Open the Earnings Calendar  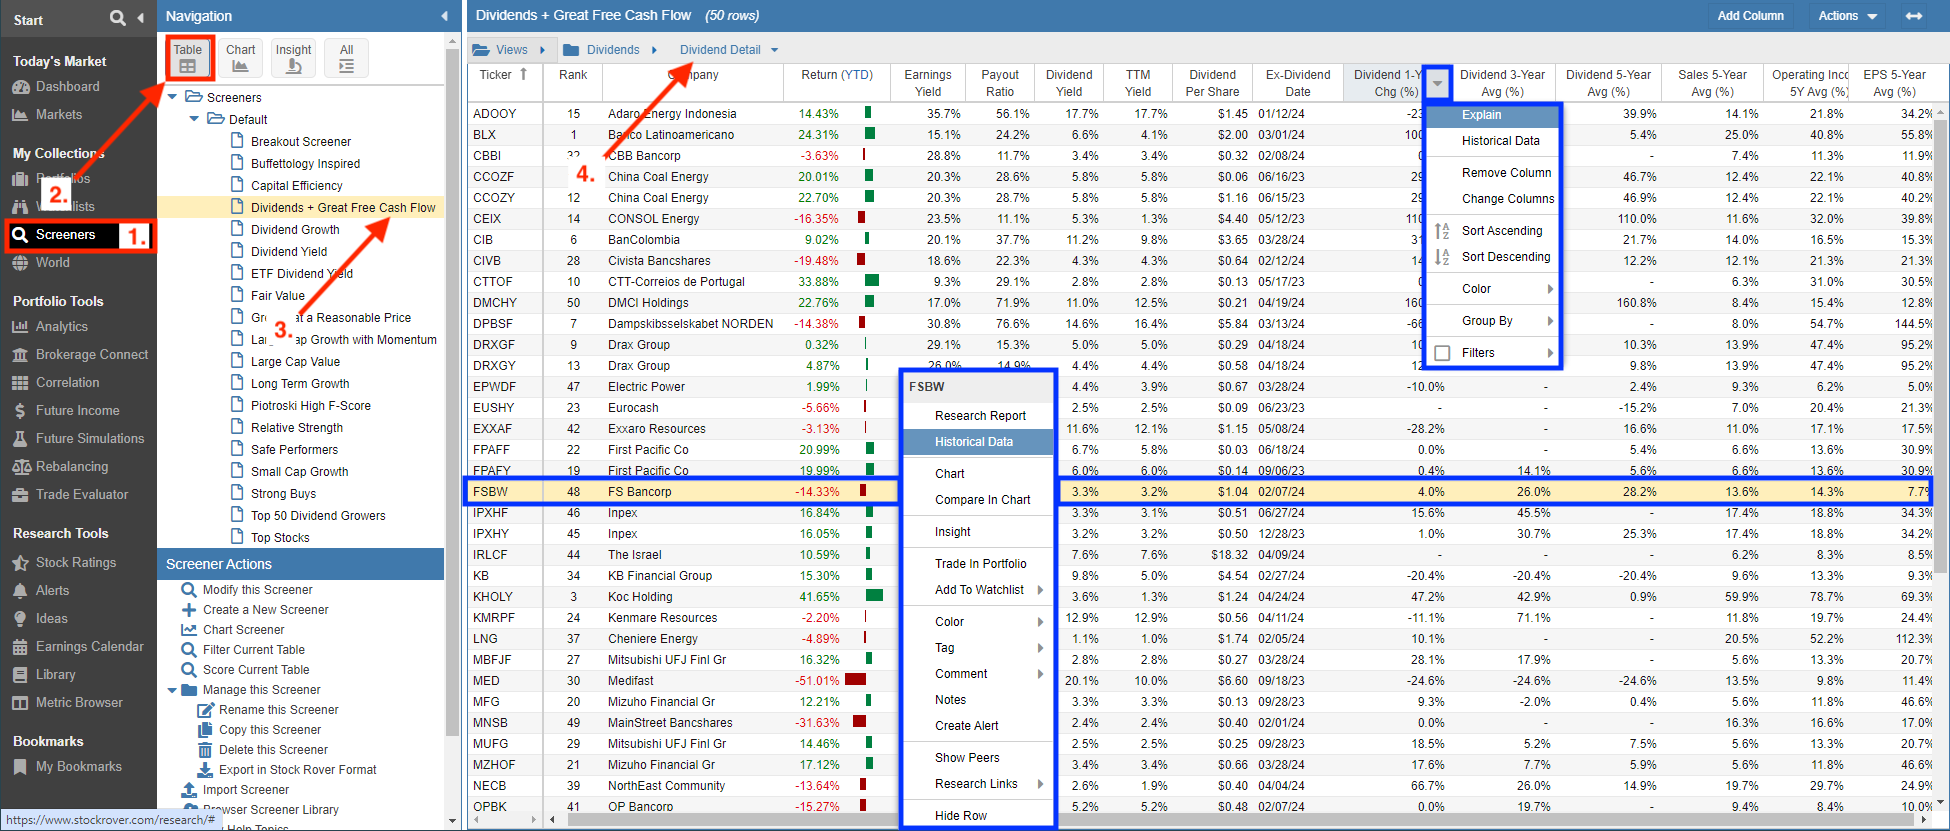pos(90,646)
